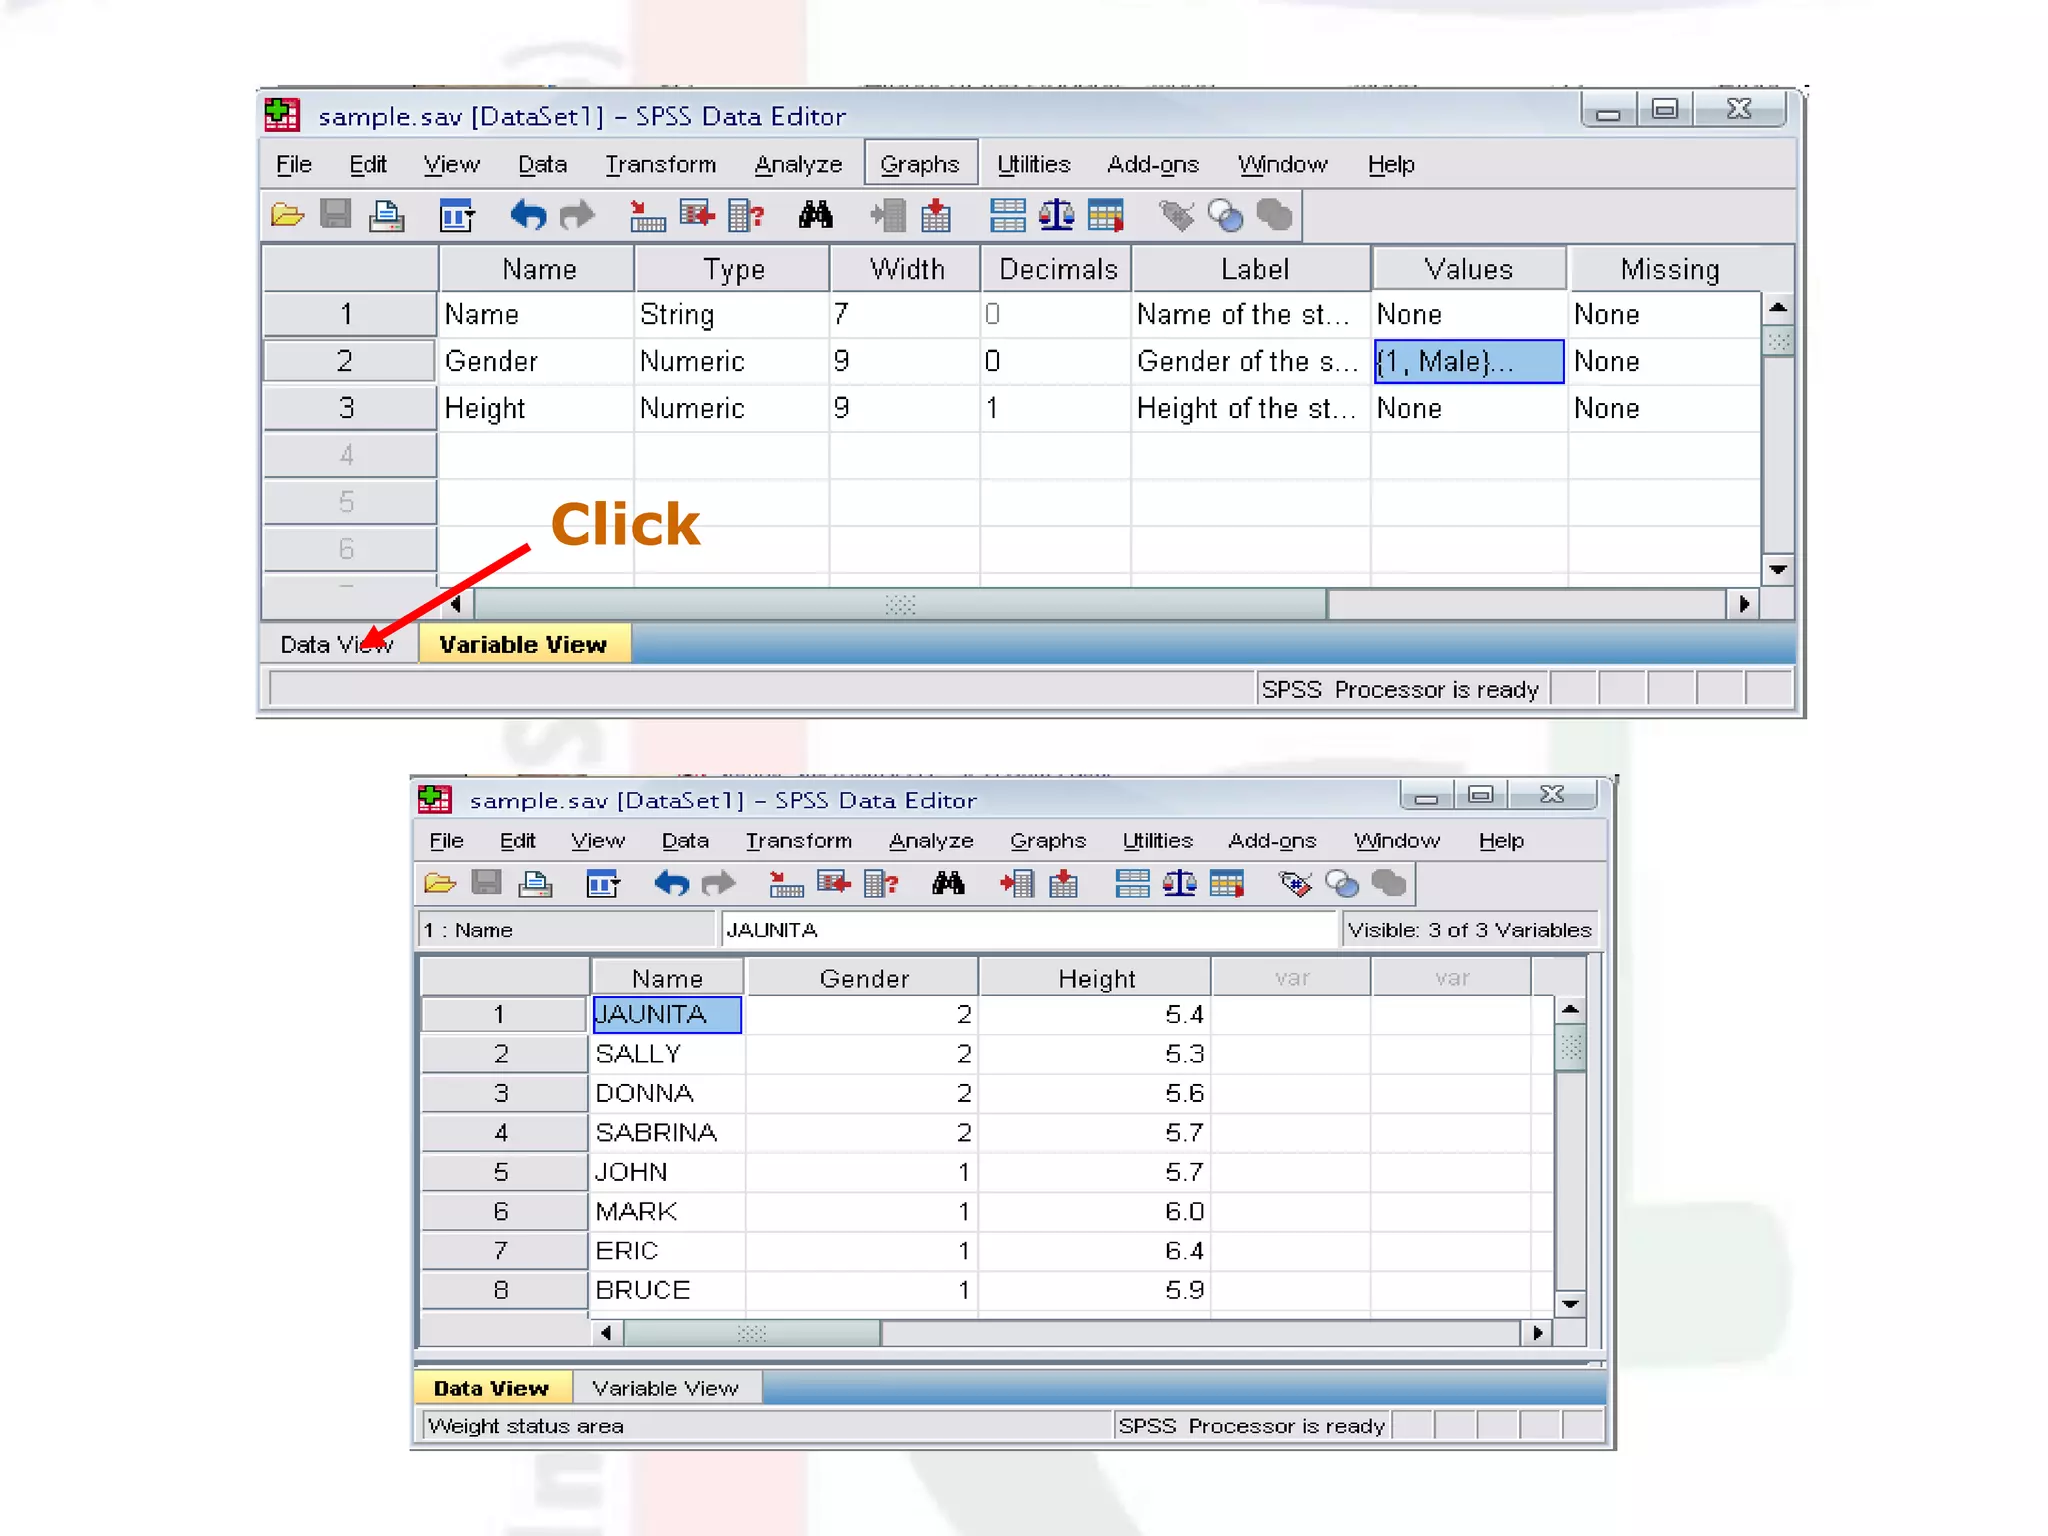Click binoculars Find icon in top toolbar

pyautogui.click(x=815, y=215)
